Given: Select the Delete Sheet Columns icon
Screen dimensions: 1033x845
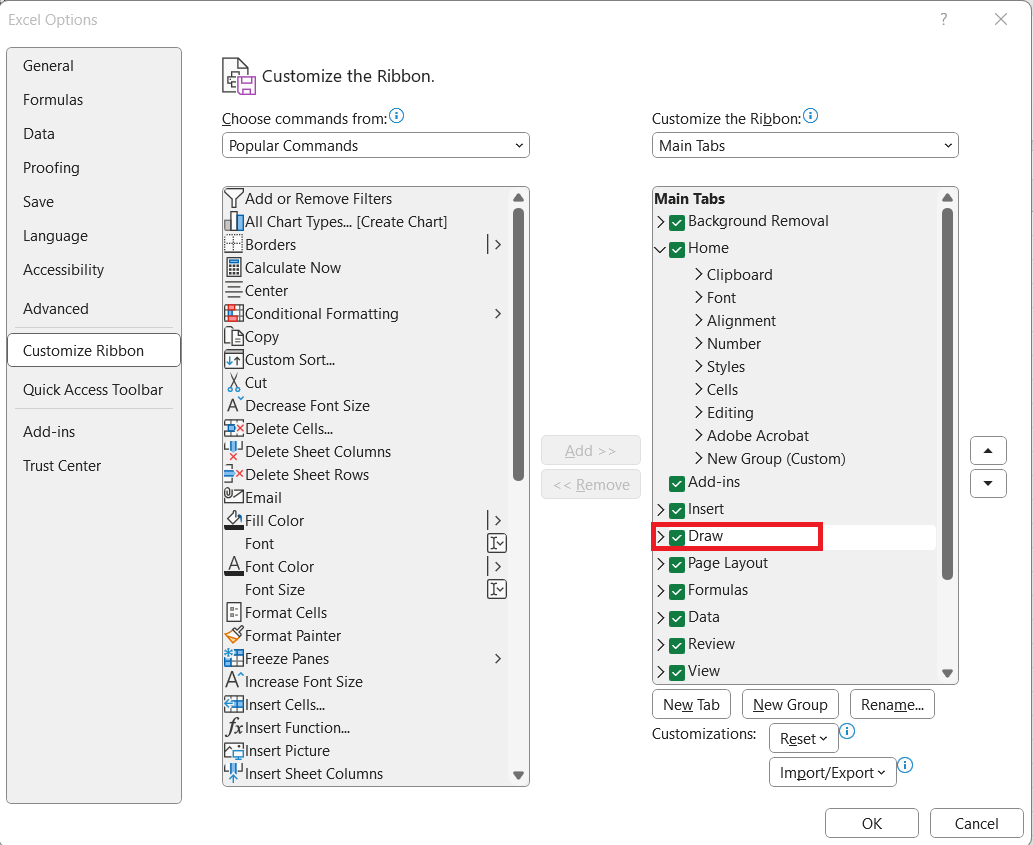Looking at the screenshot, I should 233,451.
